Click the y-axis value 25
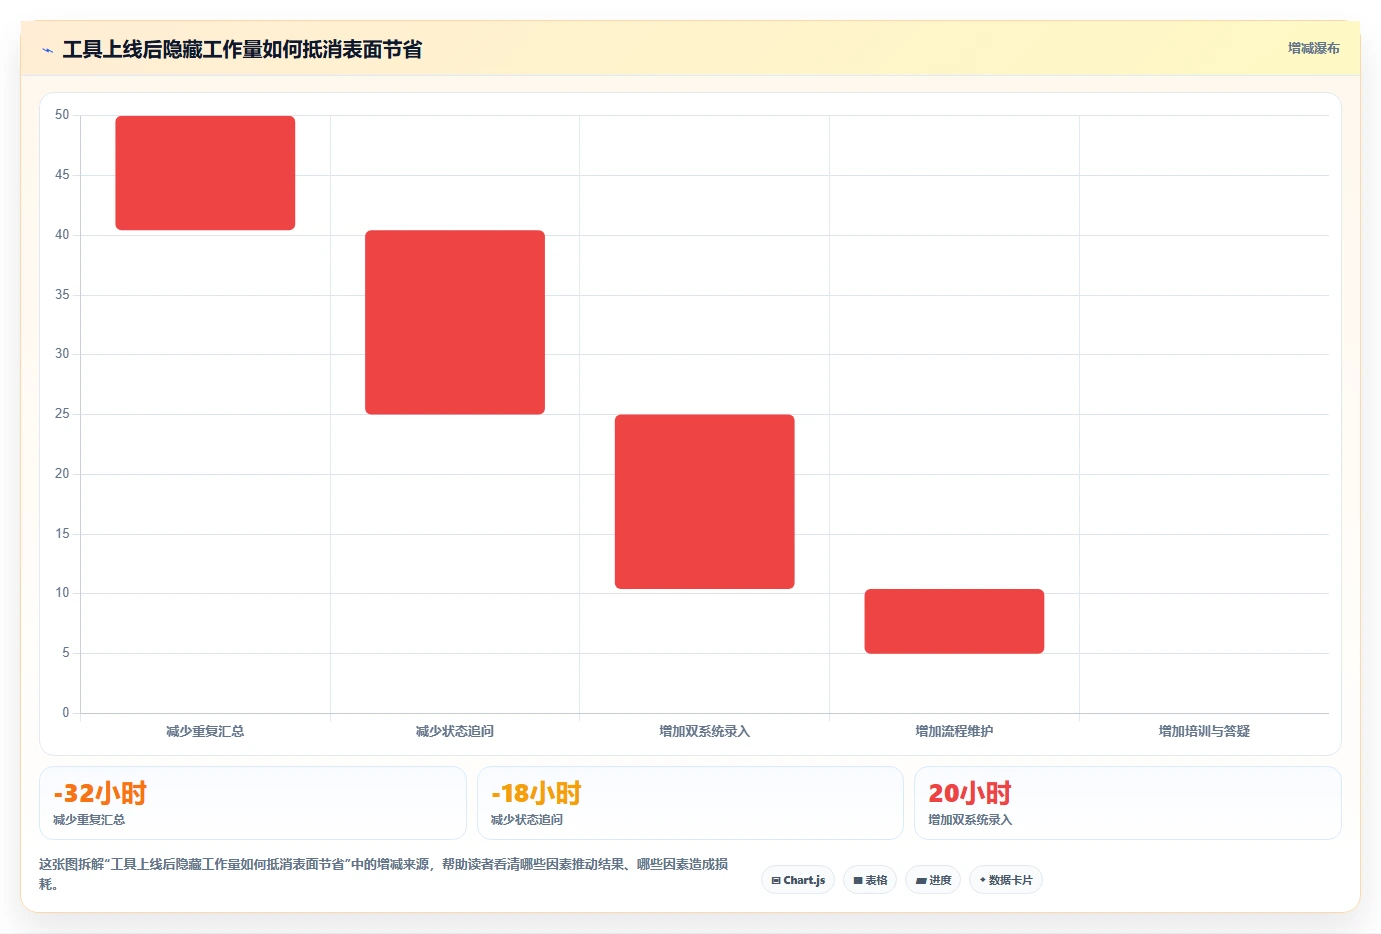The height and width of the screenshot is (934, 1381). point(62,414)
